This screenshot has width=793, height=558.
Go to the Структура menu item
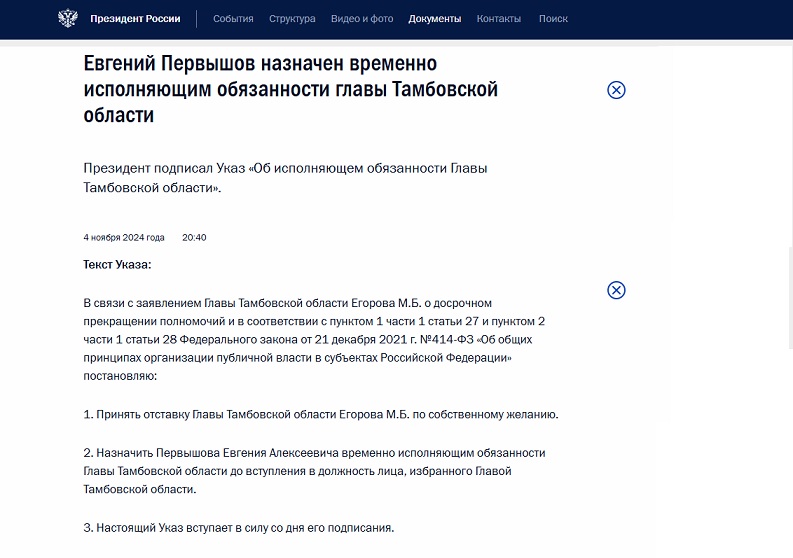[292, 19]
